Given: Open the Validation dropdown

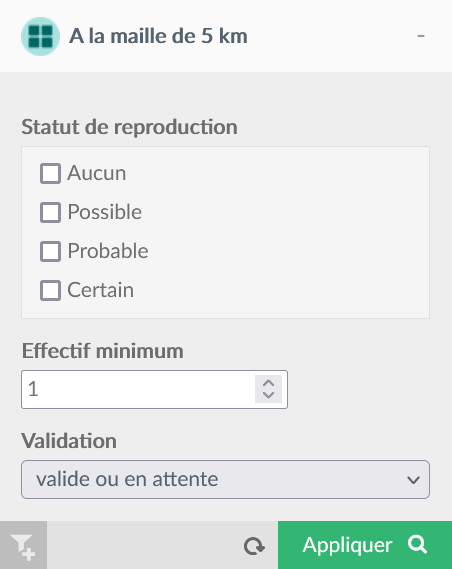Looking at the screenshot, I should pyautogui.click(x=225, y=479).
